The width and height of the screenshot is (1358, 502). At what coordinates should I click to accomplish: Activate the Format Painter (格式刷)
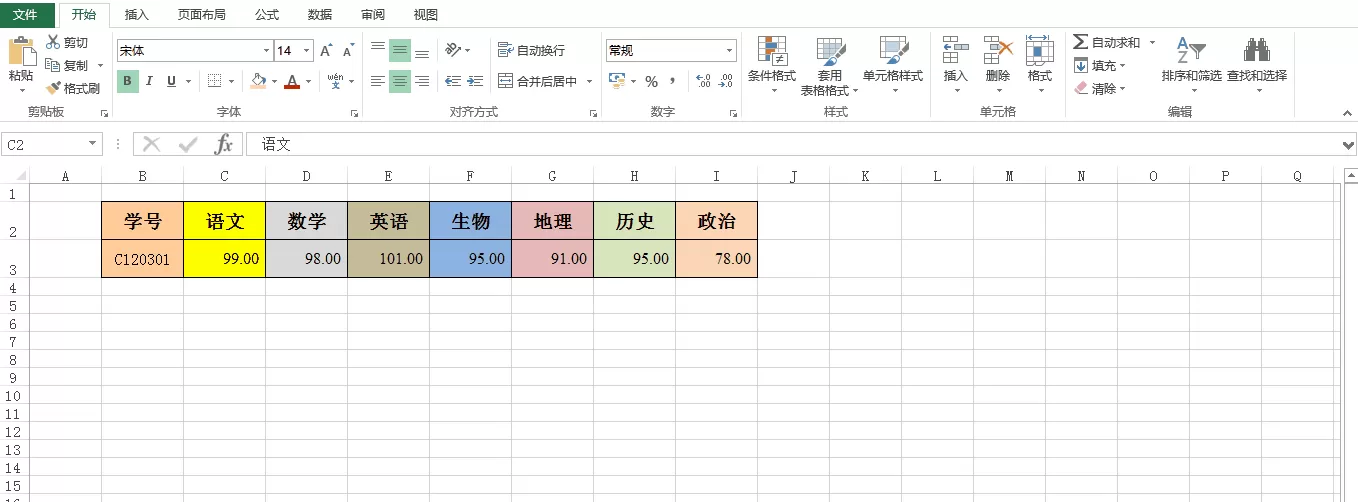click(73, 88)
